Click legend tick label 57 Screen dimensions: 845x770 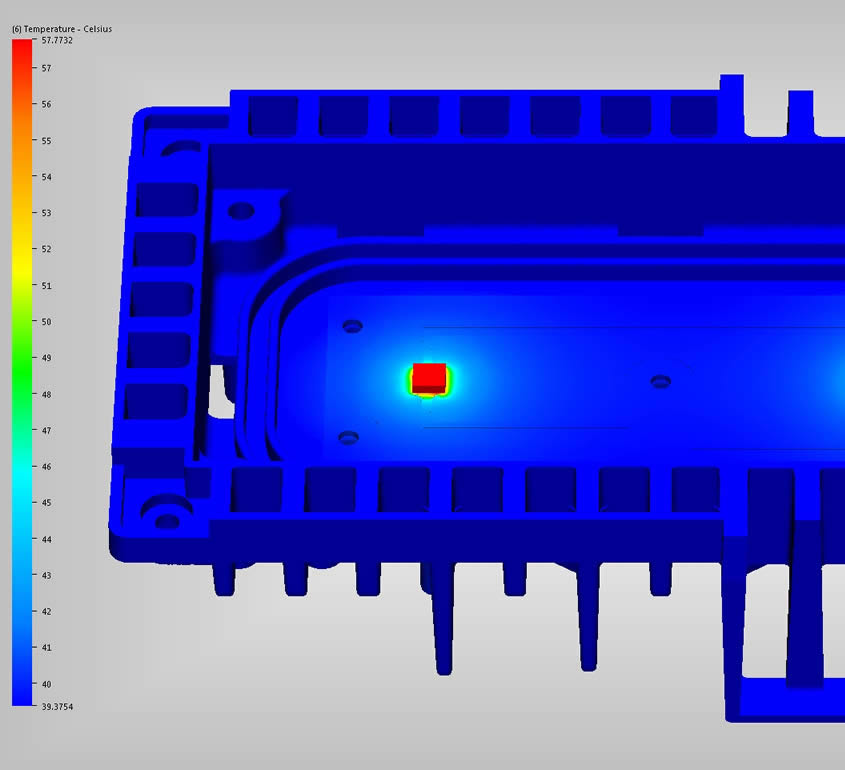(x=46, y=68)
